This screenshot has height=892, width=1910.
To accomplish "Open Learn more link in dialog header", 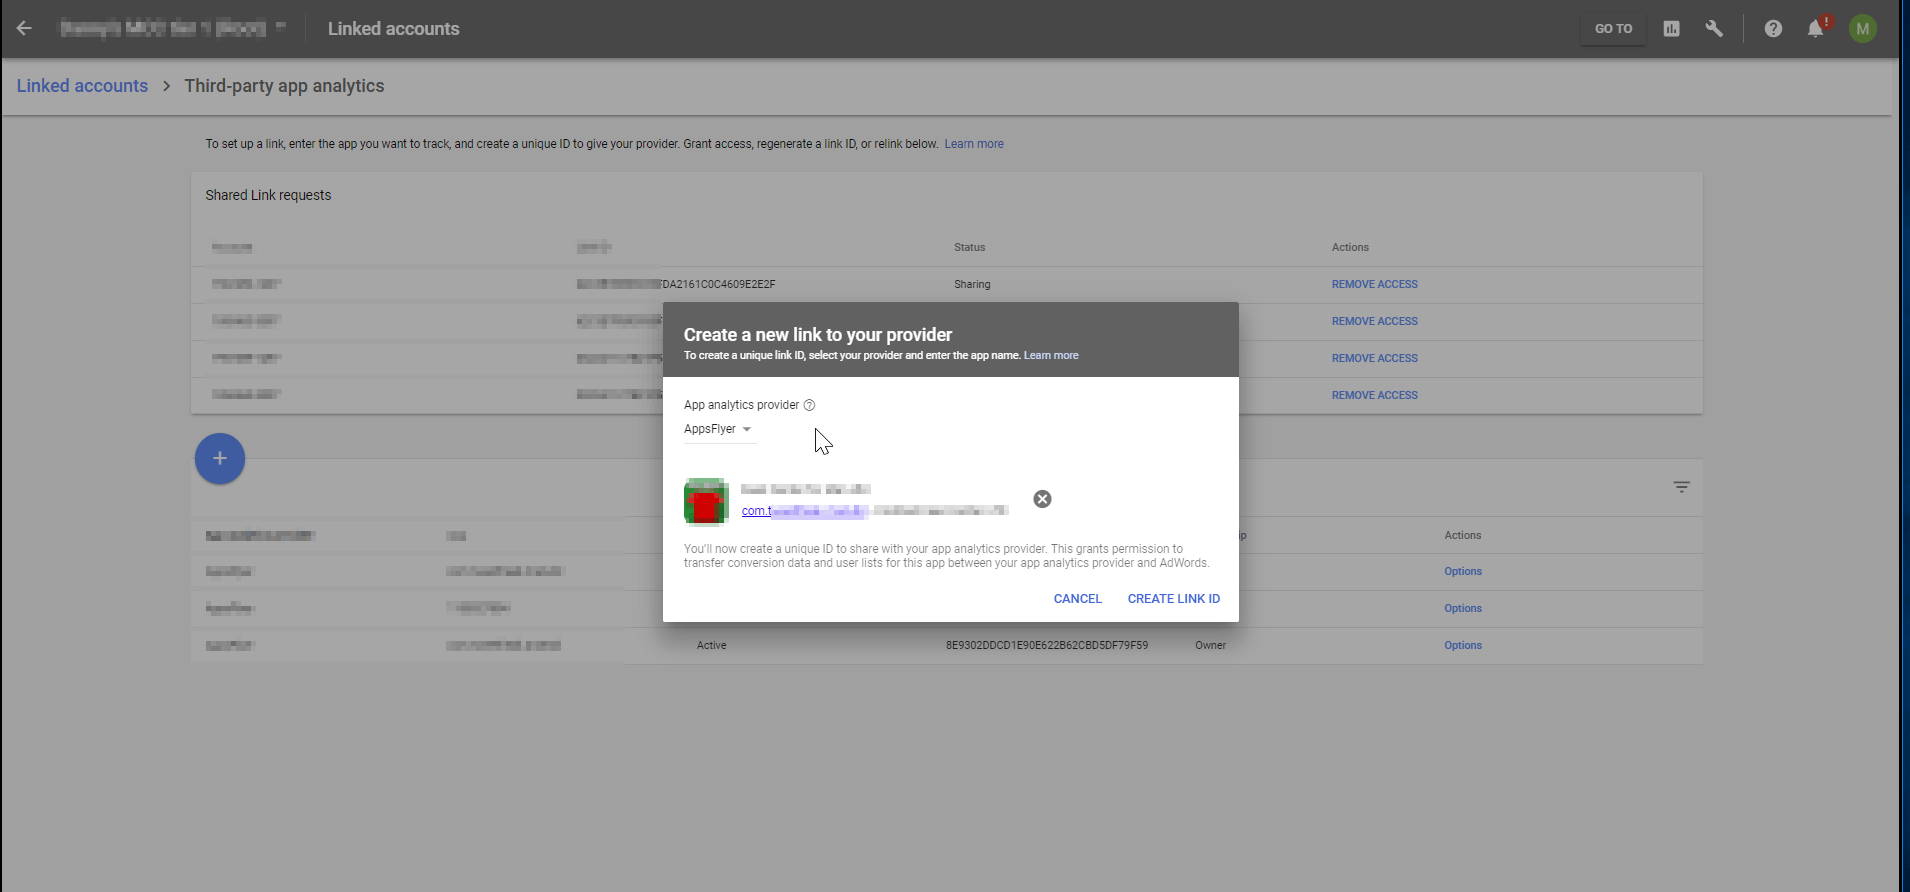I will (1051, 356).
